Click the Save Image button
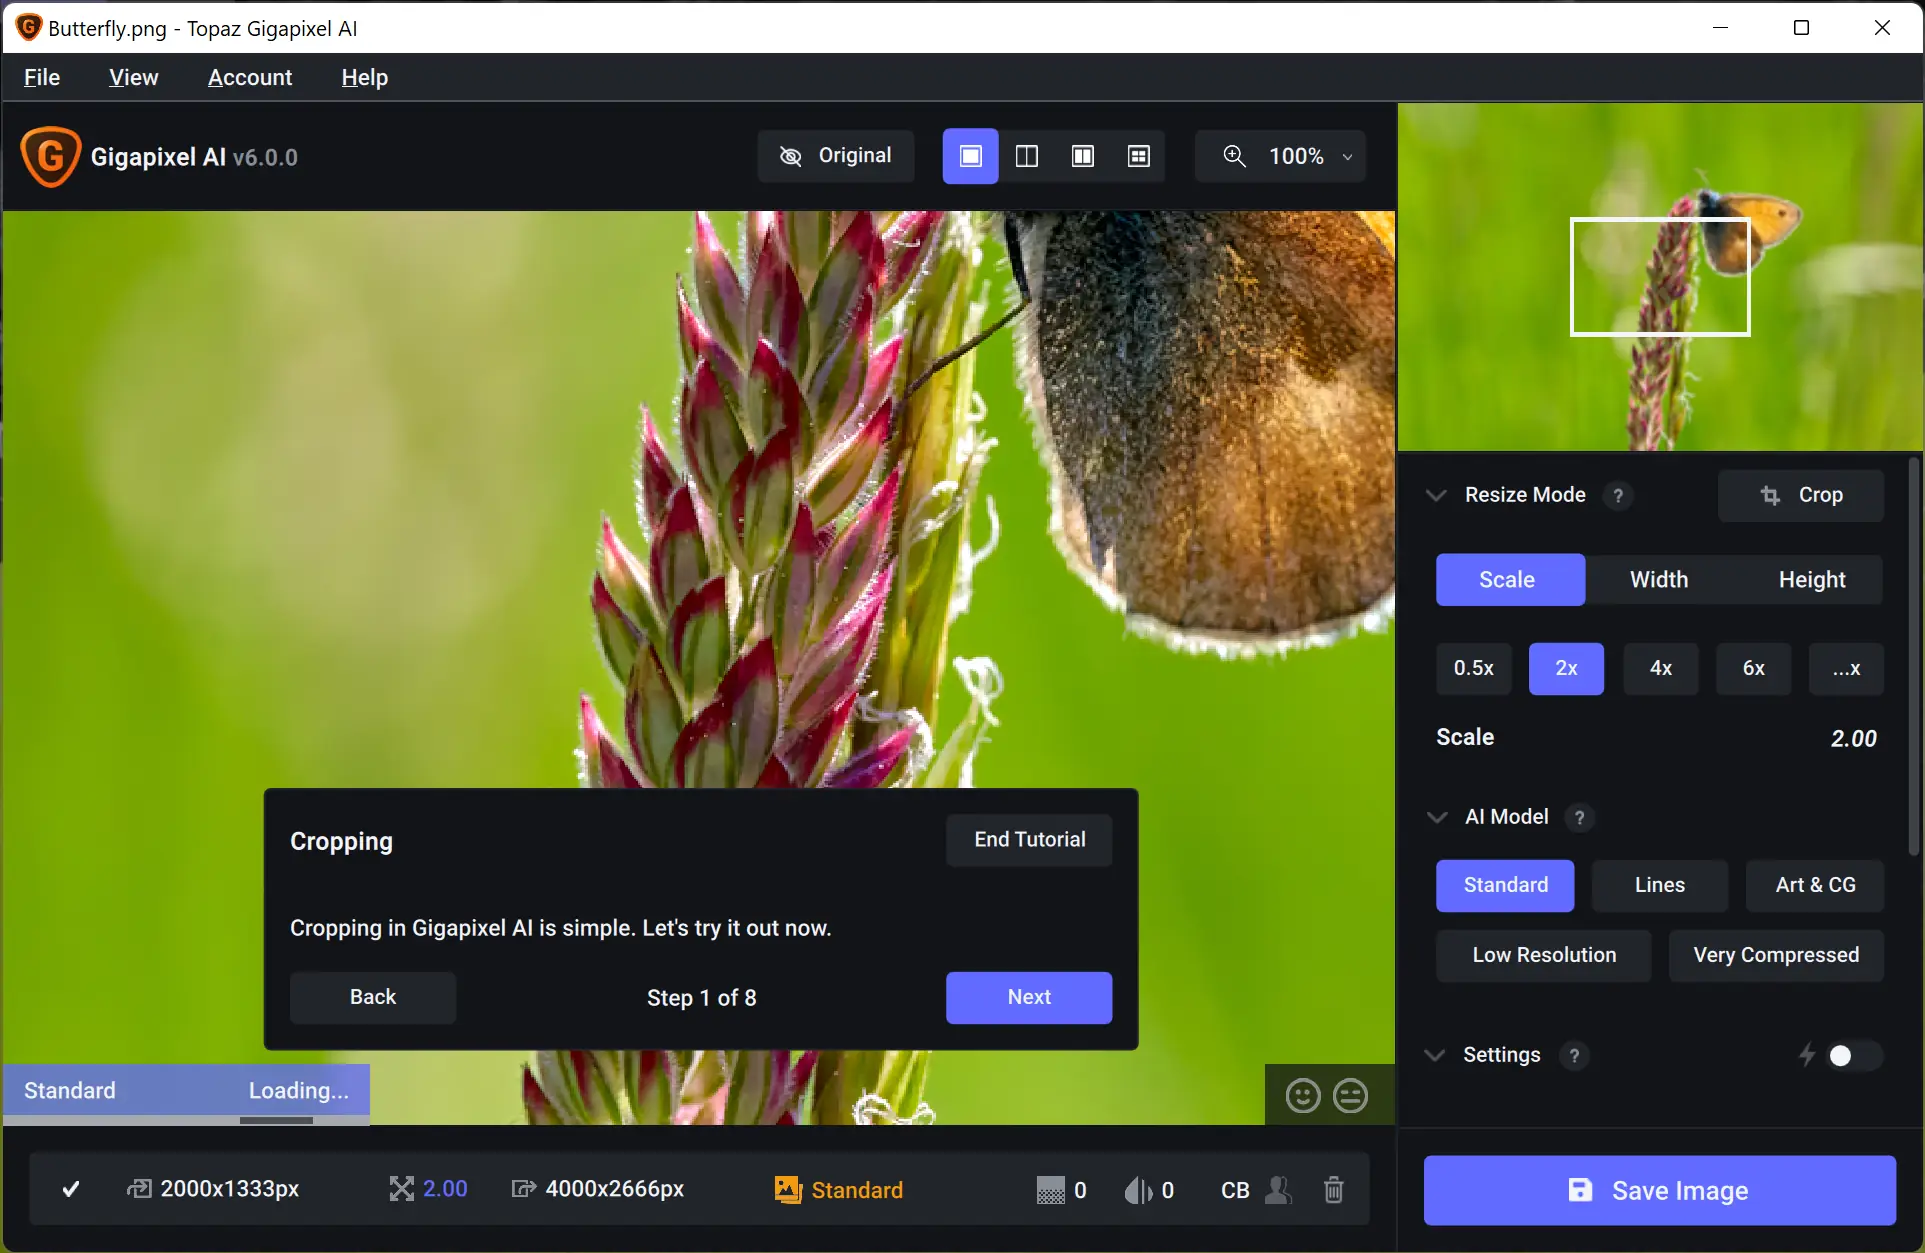The height and width of the screenshot is (1253, 1925). (1659, 1190)
